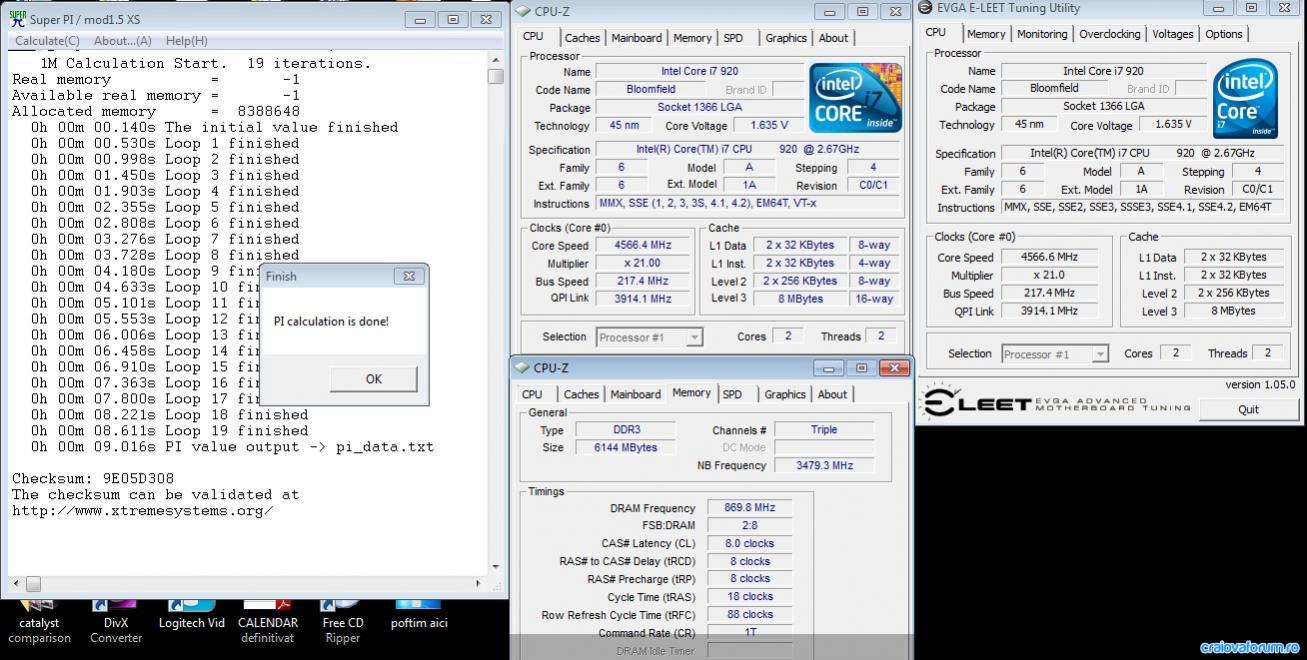Viewport: 1307px width, 660px height.
Task: Click memory Size 6144 MBytes field
Action: (x=628, y=448)
